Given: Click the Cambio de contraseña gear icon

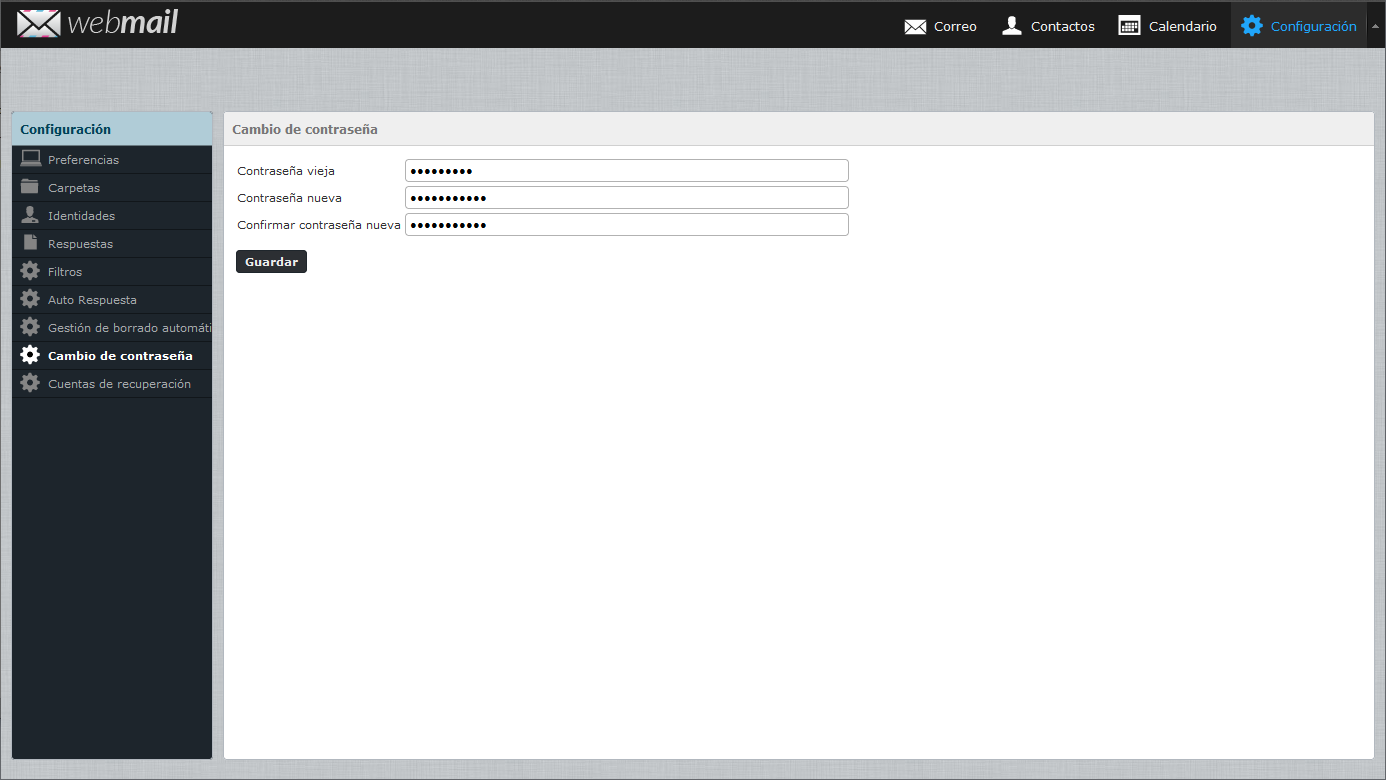Looking at the screenshot, I should (30, 355).
